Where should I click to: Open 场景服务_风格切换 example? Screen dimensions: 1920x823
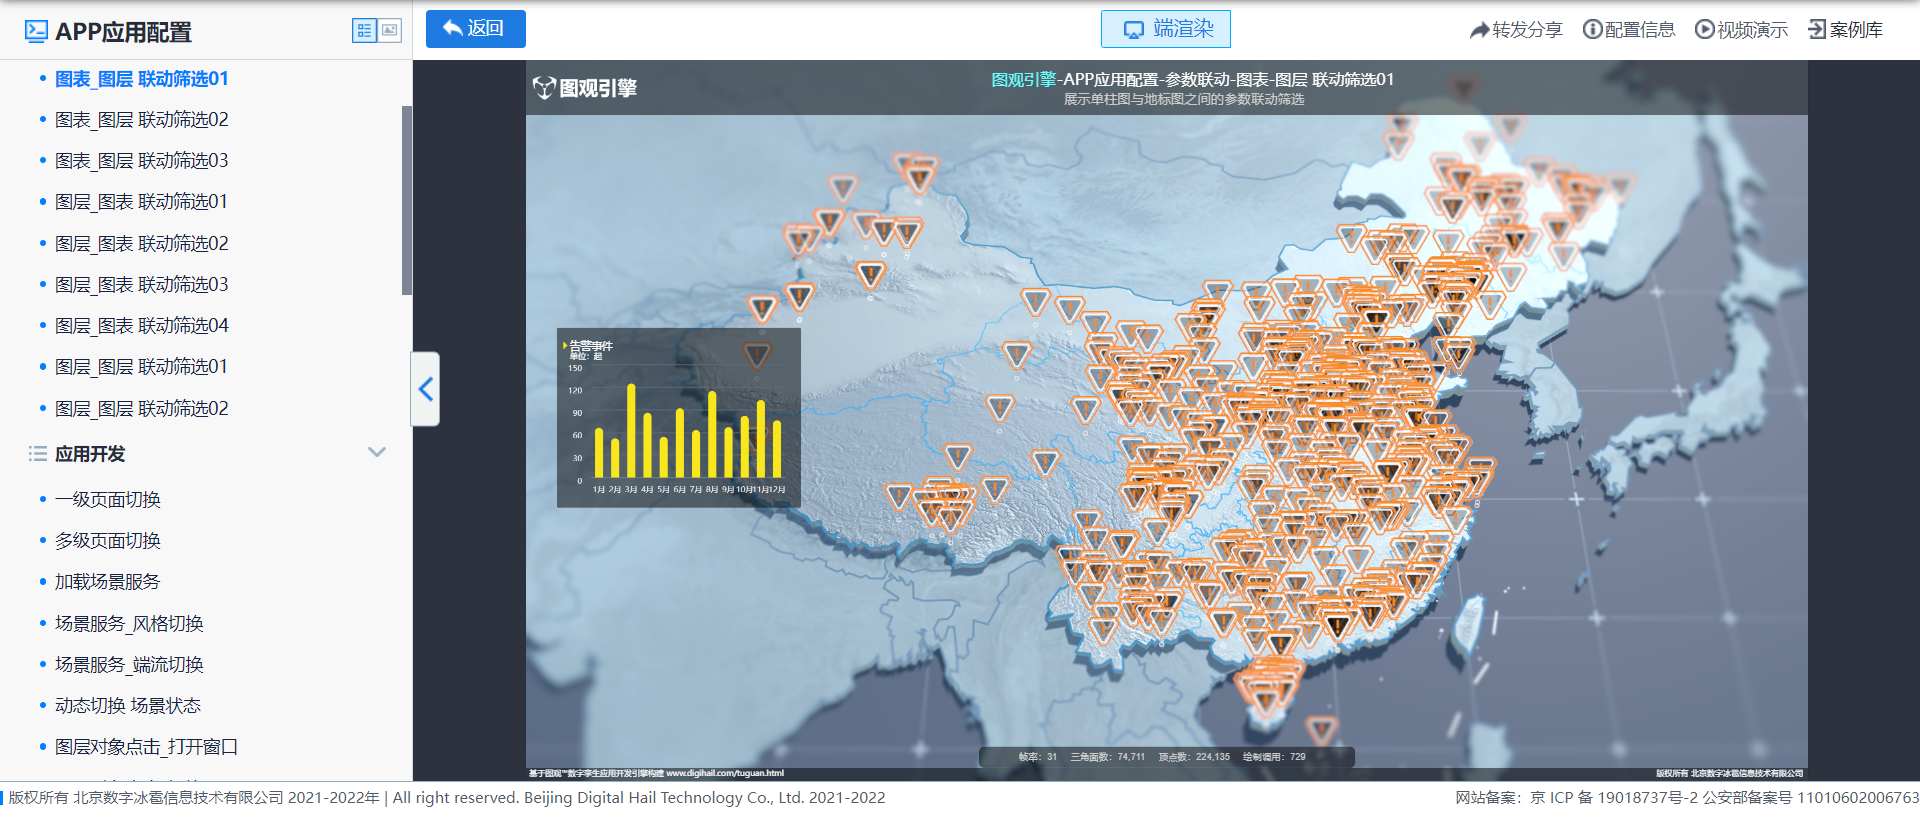click(129, 624)
